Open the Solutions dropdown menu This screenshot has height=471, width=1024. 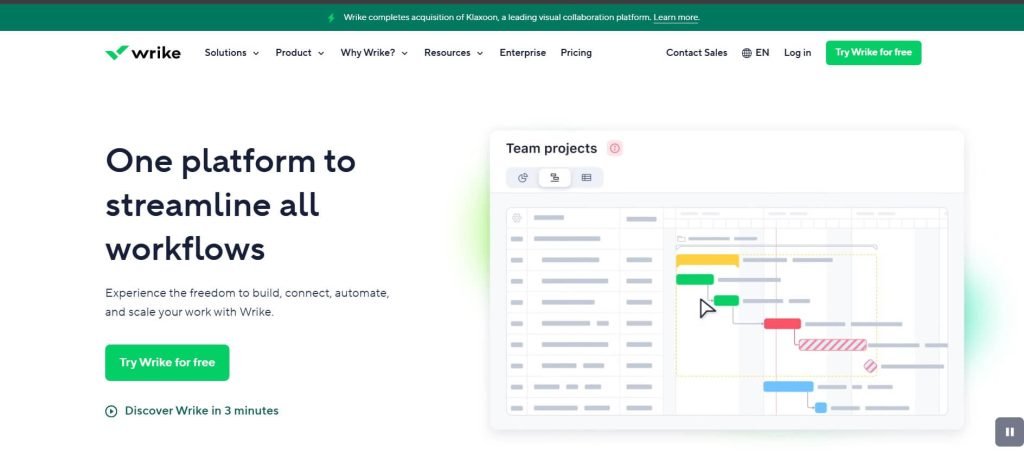coord(232,53)
